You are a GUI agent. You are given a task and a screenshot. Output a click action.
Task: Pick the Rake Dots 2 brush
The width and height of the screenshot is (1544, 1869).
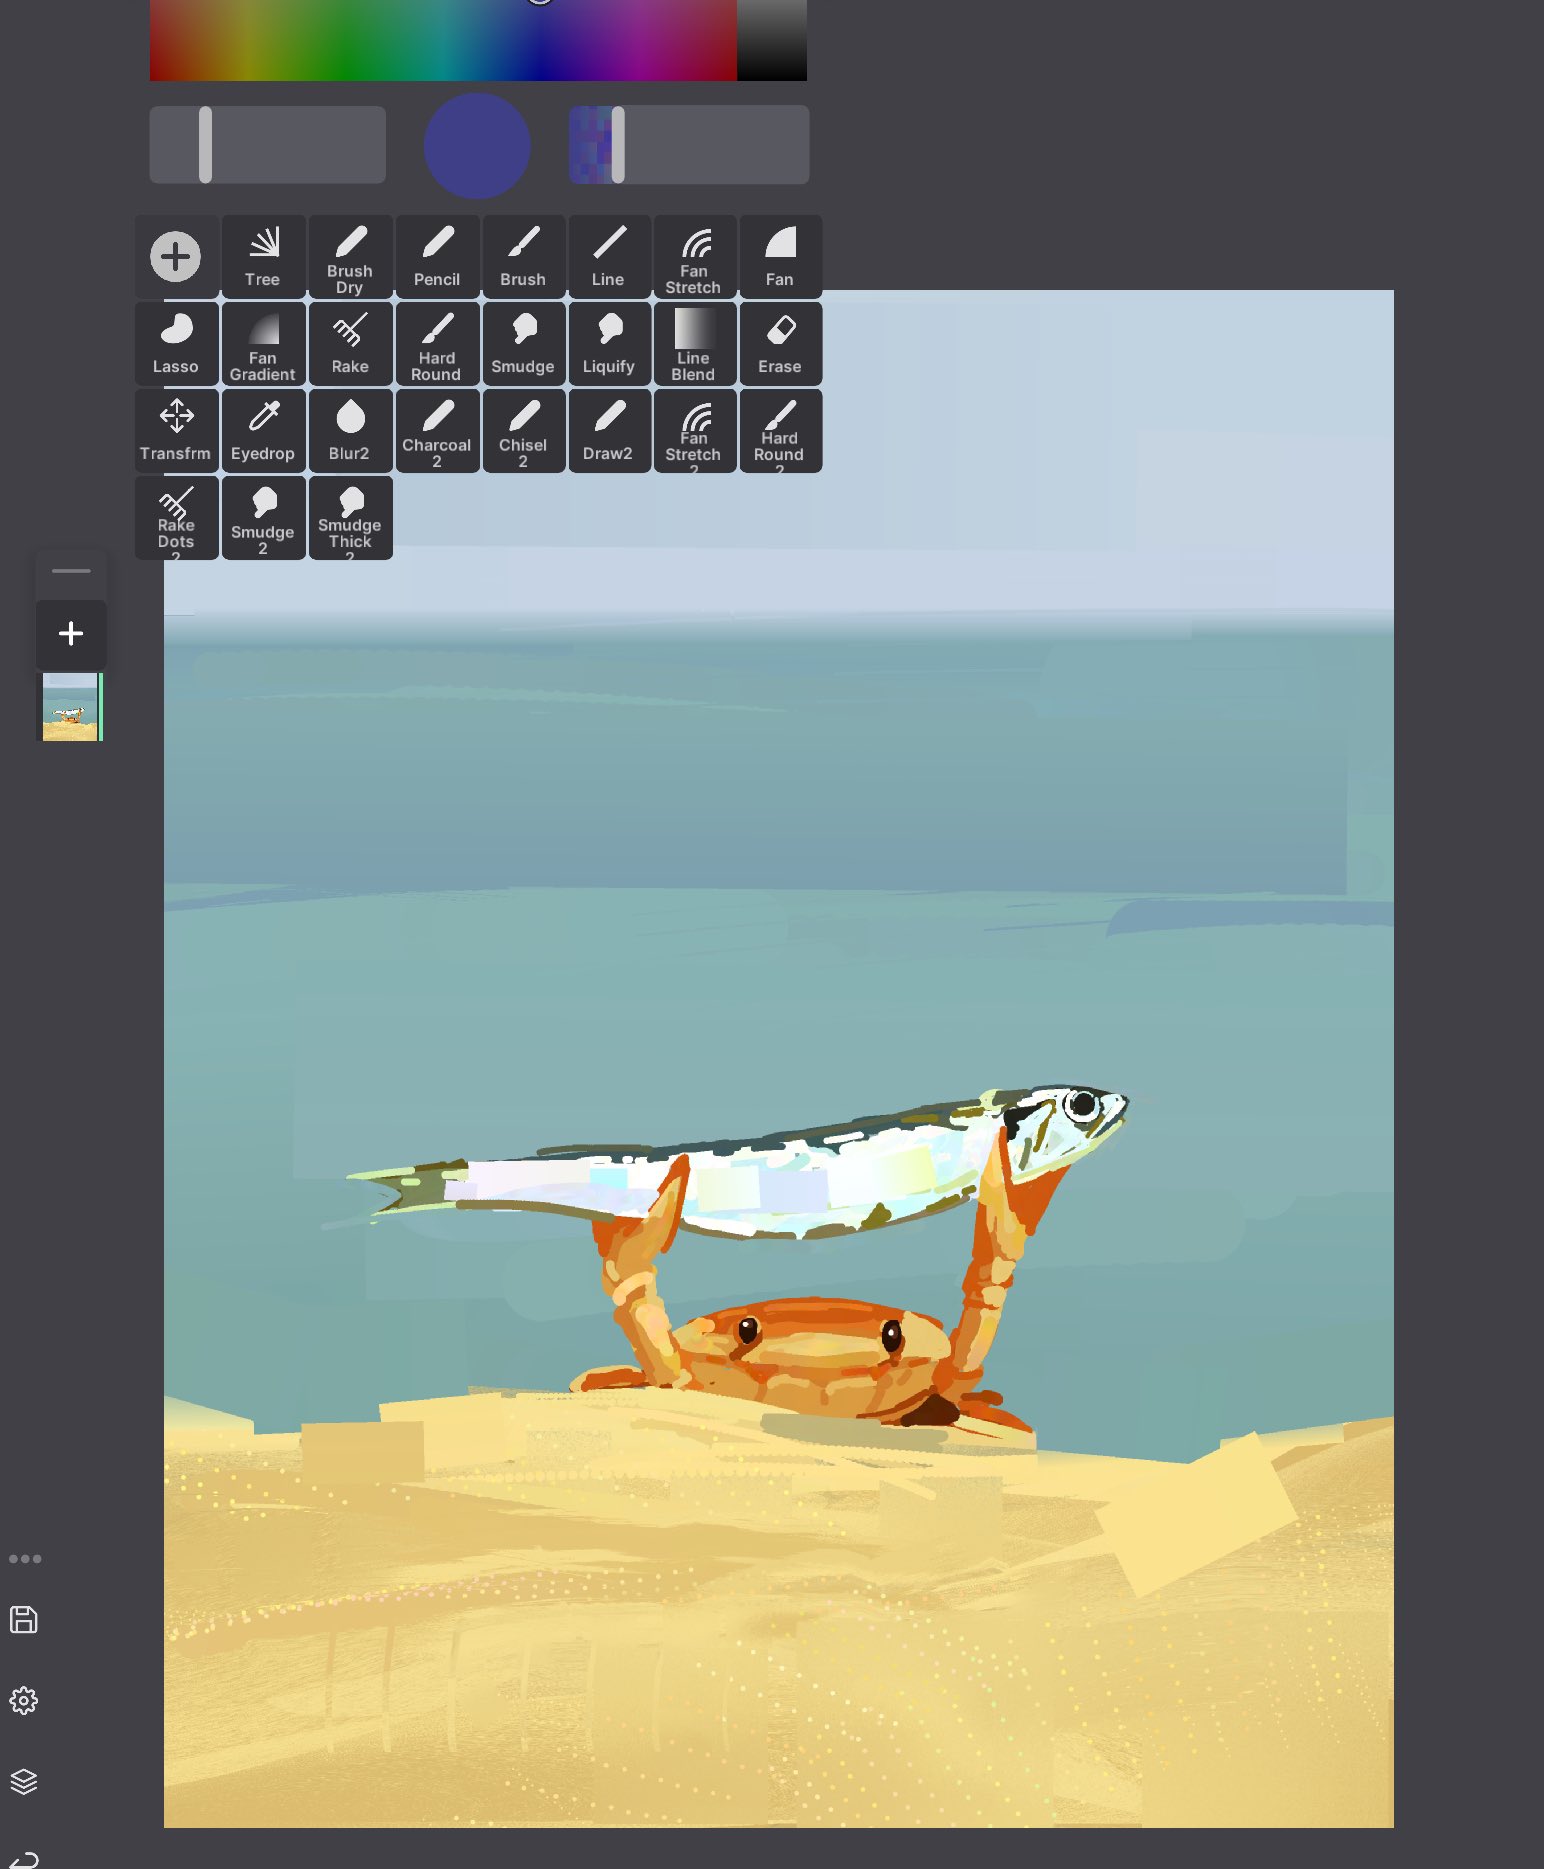pos(176,517)
